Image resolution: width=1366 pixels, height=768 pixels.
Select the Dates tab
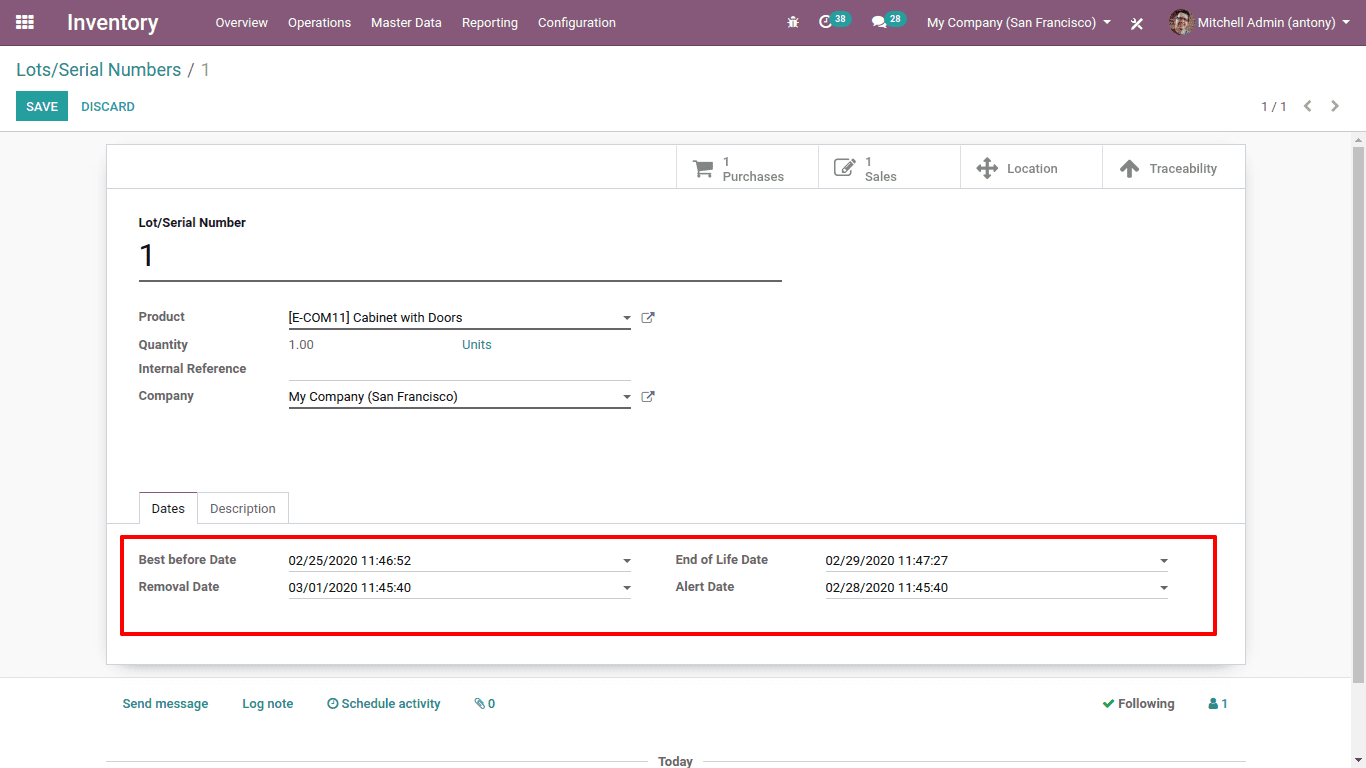[168, 508]
